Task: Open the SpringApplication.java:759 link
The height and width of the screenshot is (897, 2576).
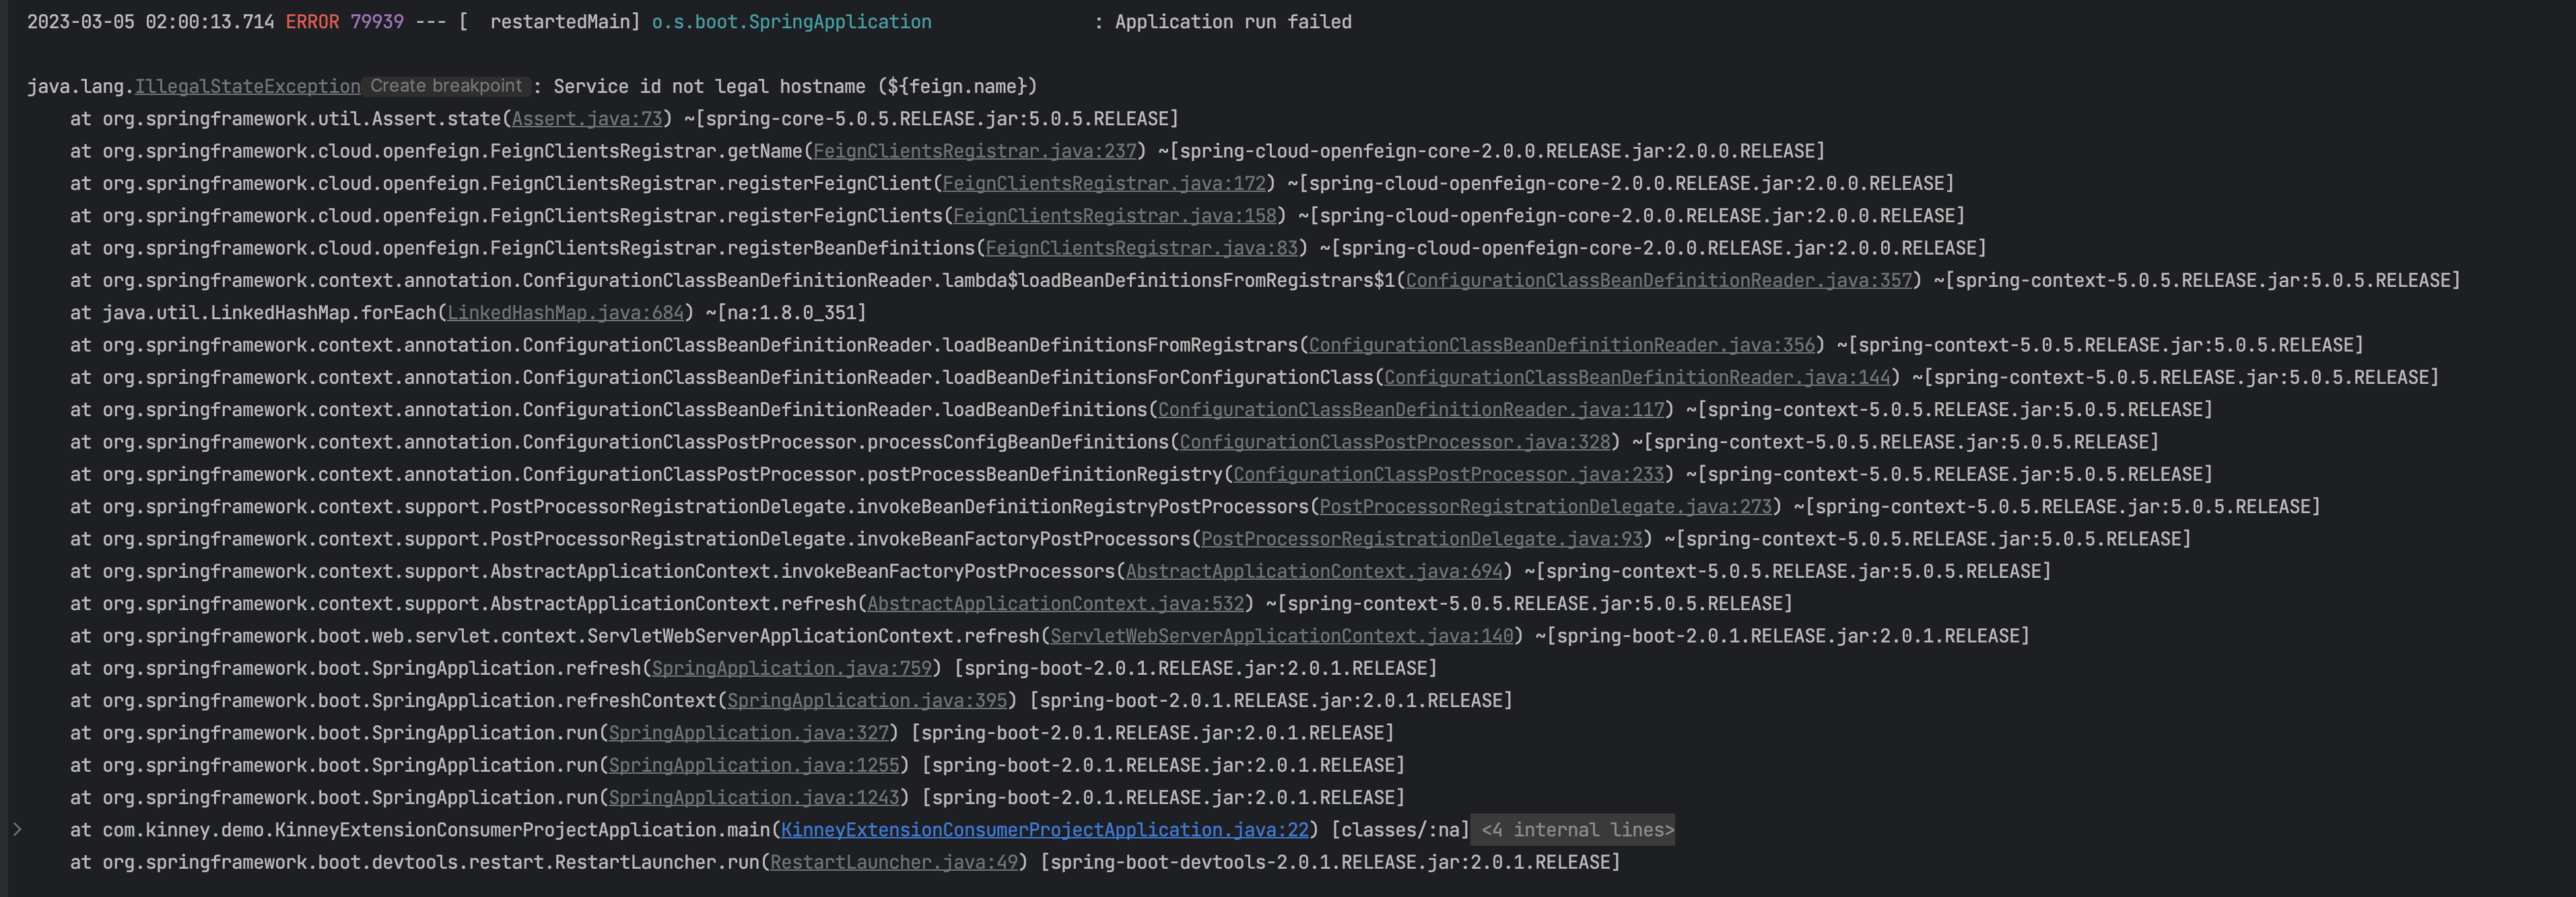Action: 791,669
